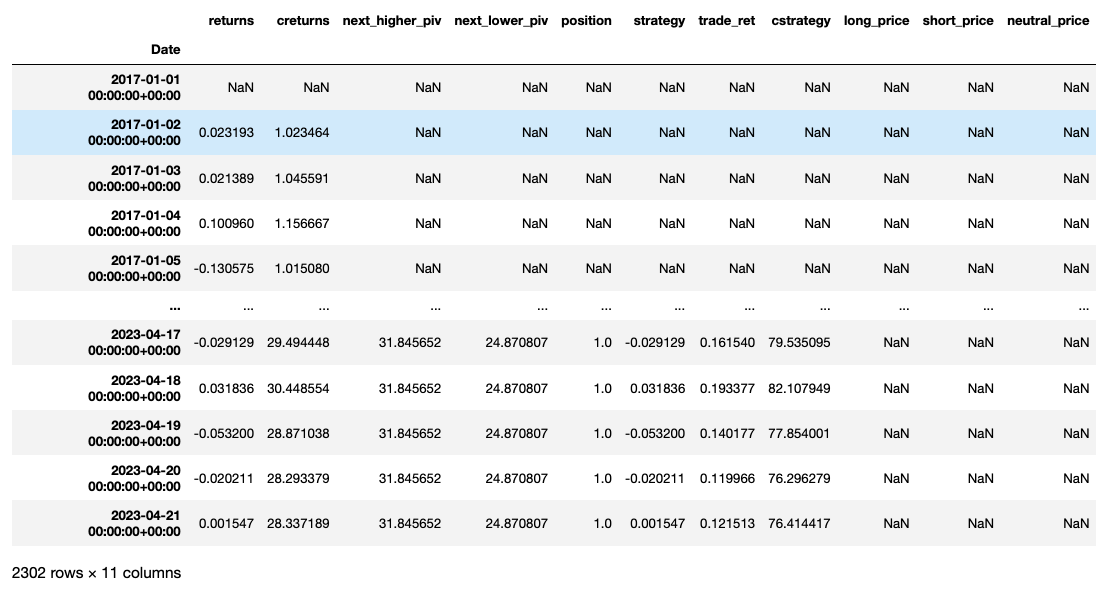Click the 2023-04-21 row index label

coord(134,523)
